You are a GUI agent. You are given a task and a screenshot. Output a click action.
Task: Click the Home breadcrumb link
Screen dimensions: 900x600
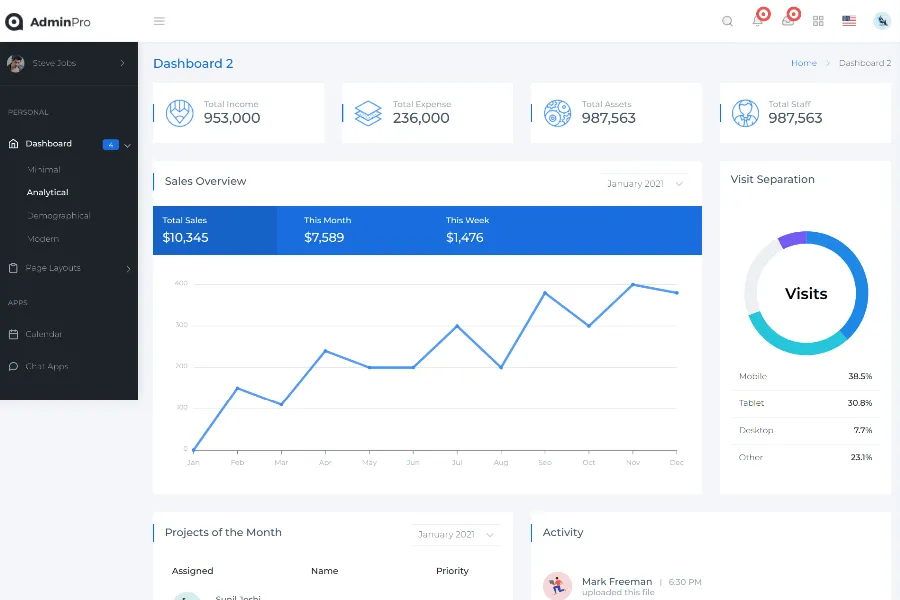click(x=803, y=63)
